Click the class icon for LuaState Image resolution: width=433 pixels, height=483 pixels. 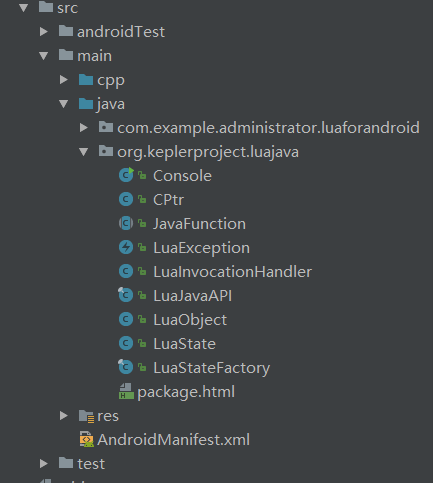[x=126, y=343]
